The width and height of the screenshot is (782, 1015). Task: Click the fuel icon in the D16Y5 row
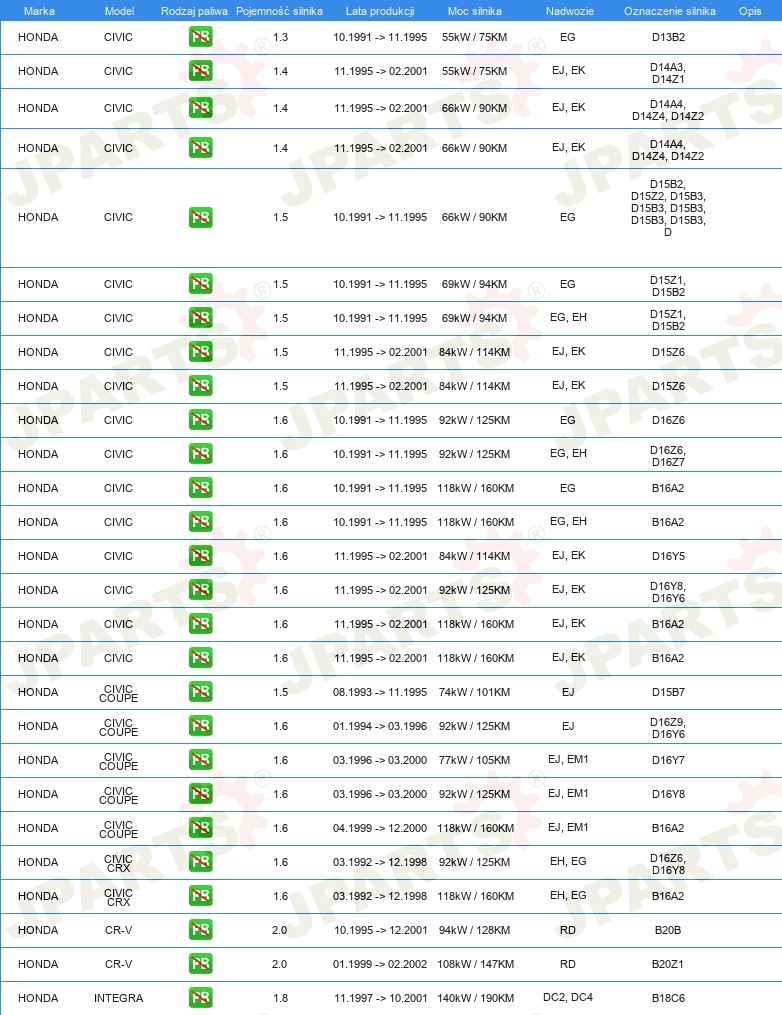[x=201, y=555]
